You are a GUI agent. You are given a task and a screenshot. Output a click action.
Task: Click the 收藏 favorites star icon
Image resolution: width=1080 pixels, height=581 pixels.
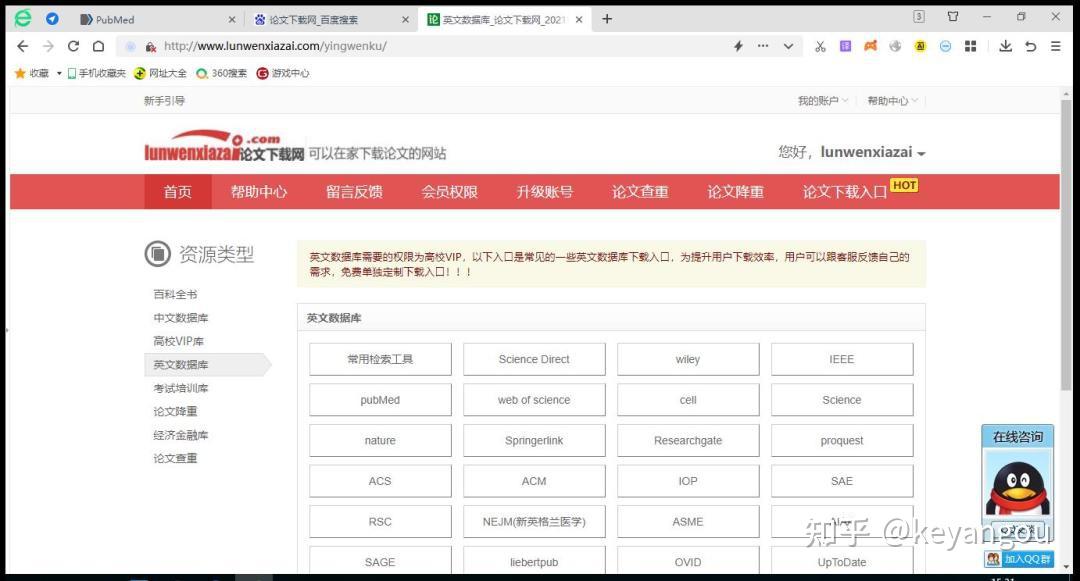(20, 72)
